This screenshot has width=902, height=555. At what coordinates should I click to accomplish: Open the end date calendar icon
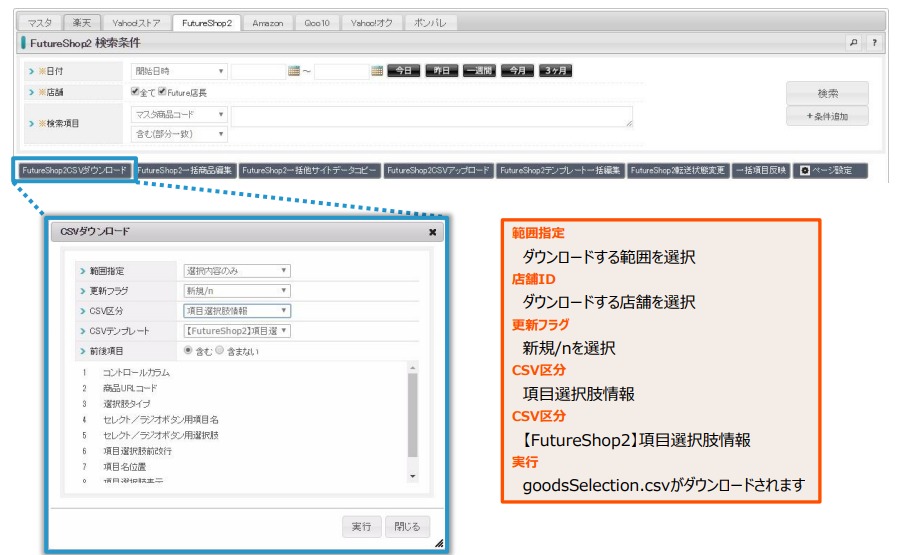[x=377, y=71]
